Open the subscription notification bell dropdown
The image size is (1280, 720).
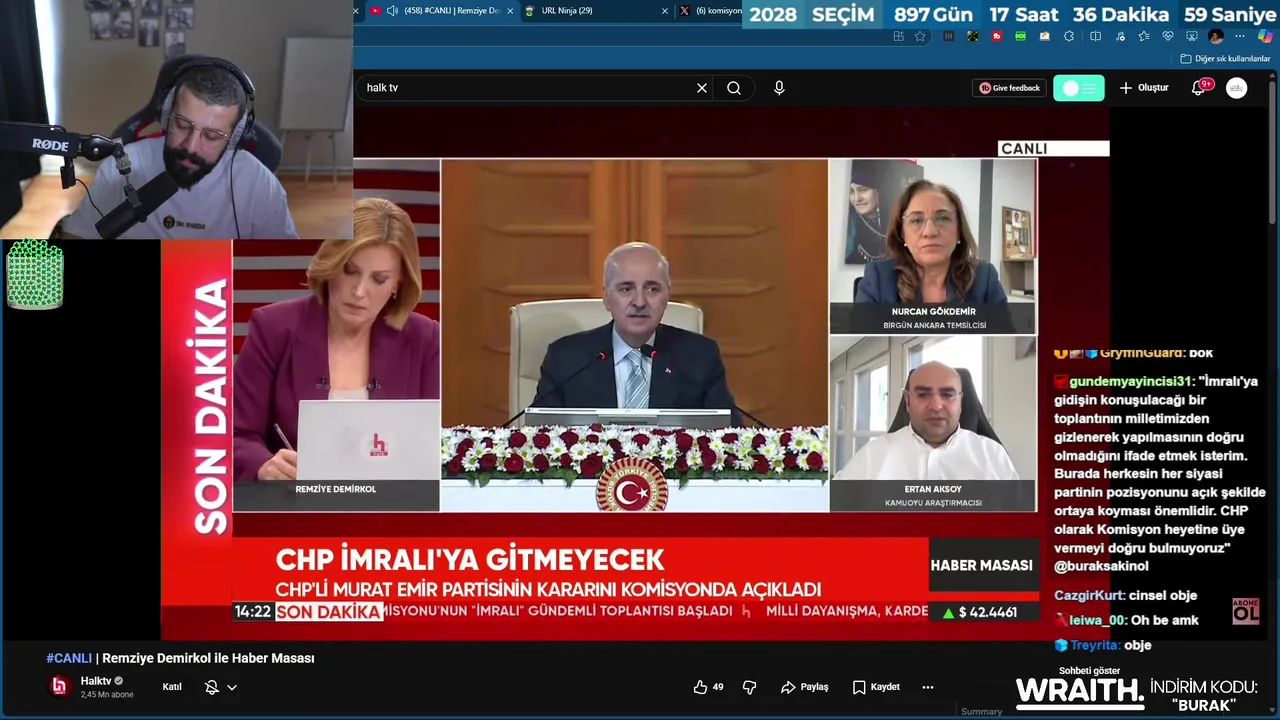(x=221, y=687)
